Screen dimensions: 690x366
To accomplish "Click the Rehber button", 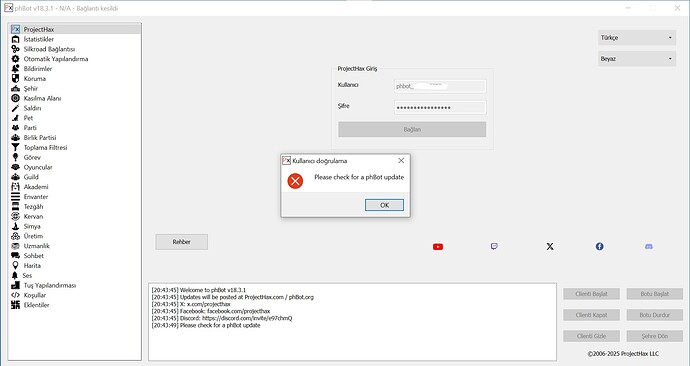I will click(x=181, y=242).
